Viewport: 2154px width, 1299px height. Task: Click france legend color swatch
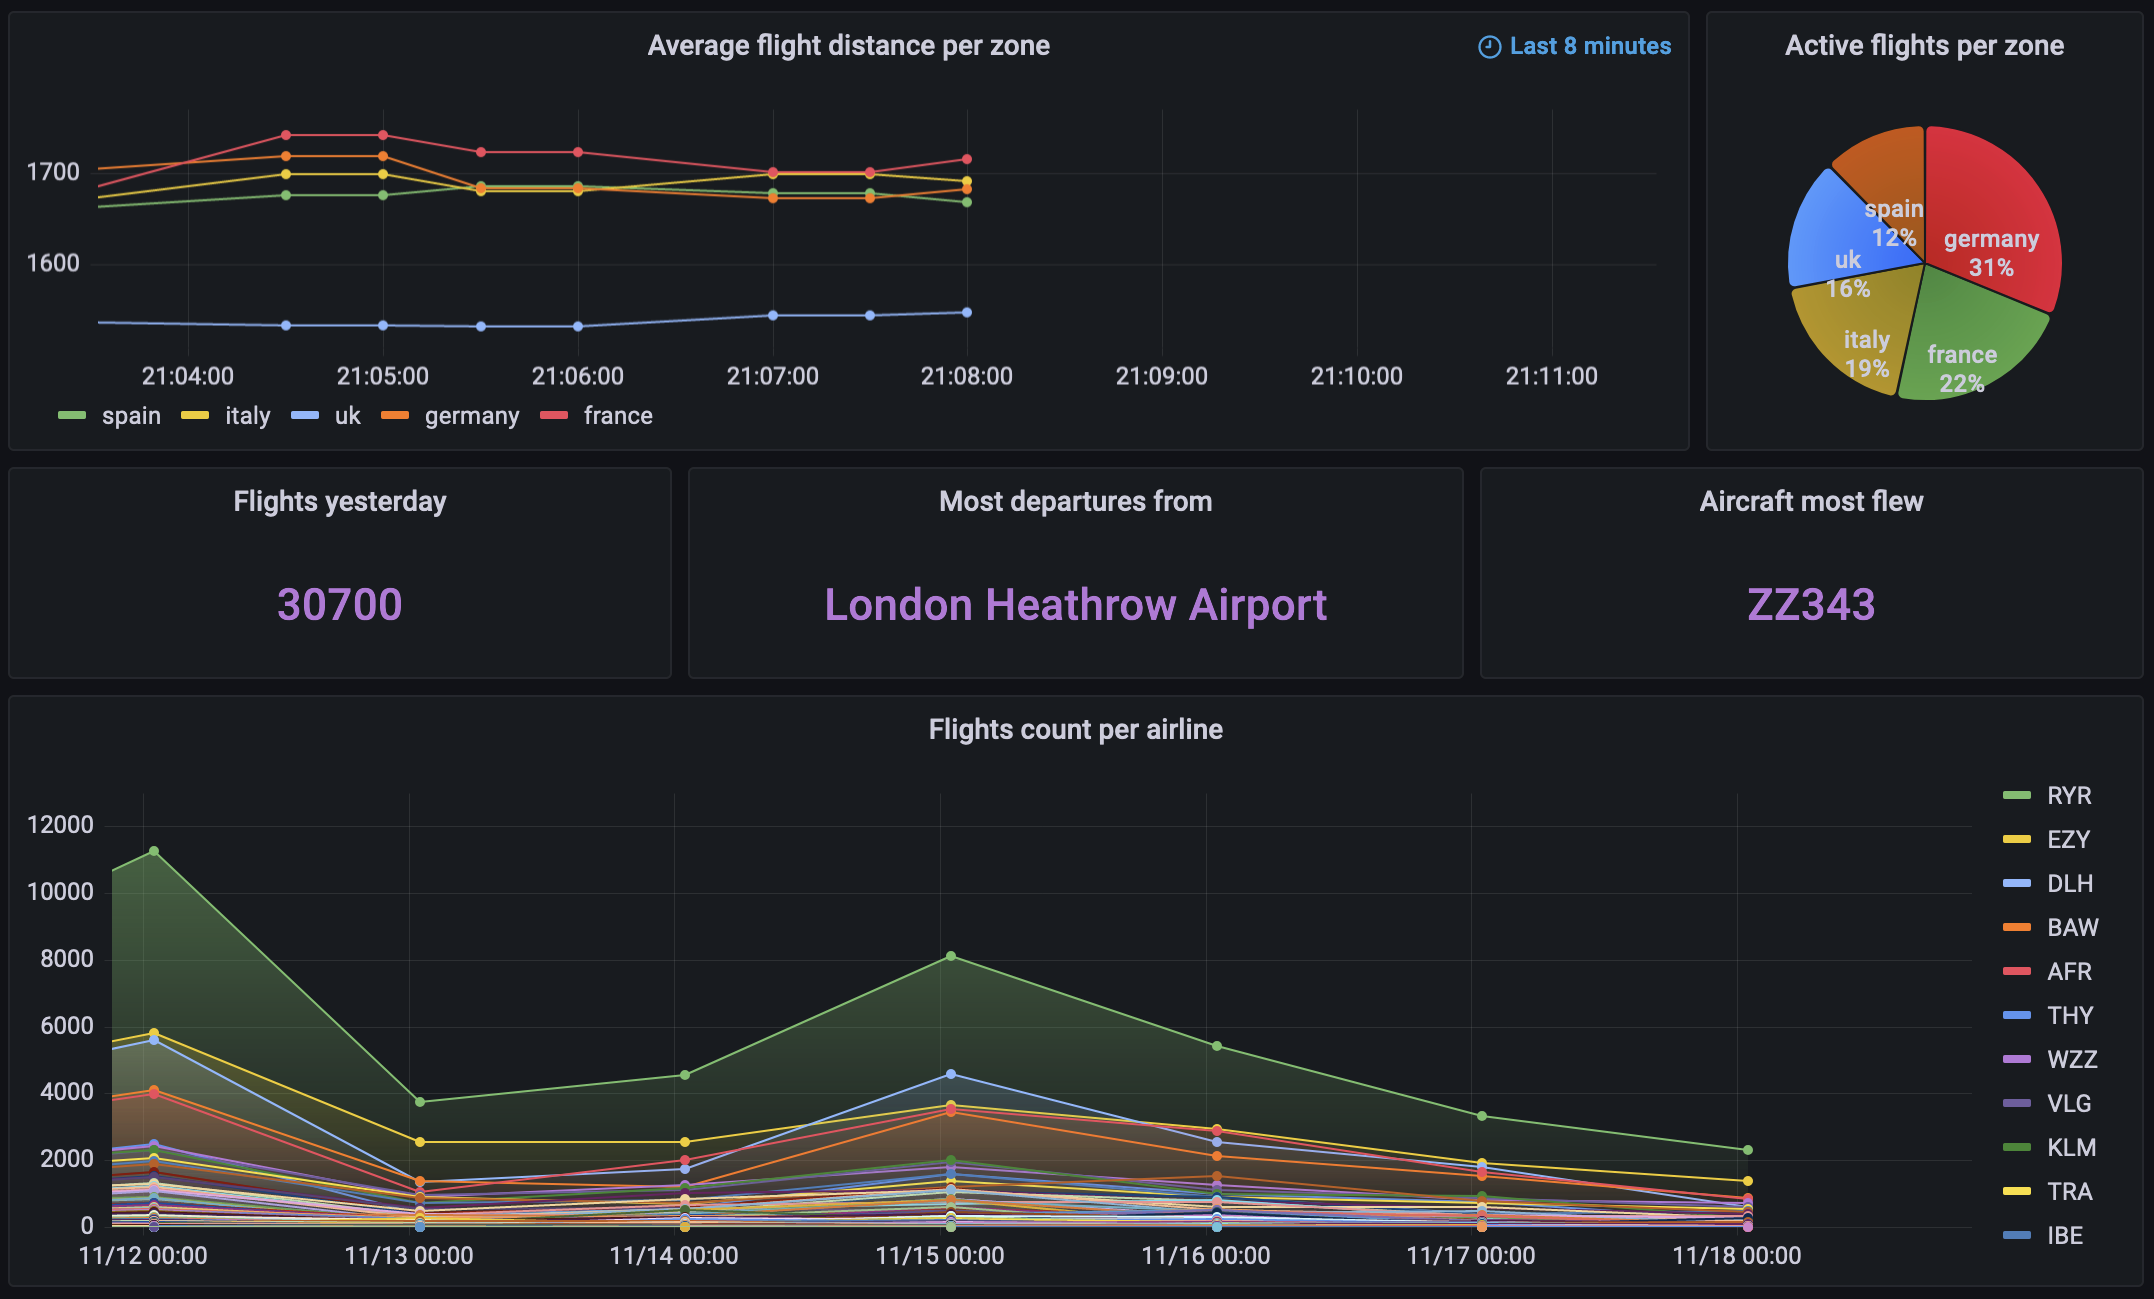pos(554,416)
